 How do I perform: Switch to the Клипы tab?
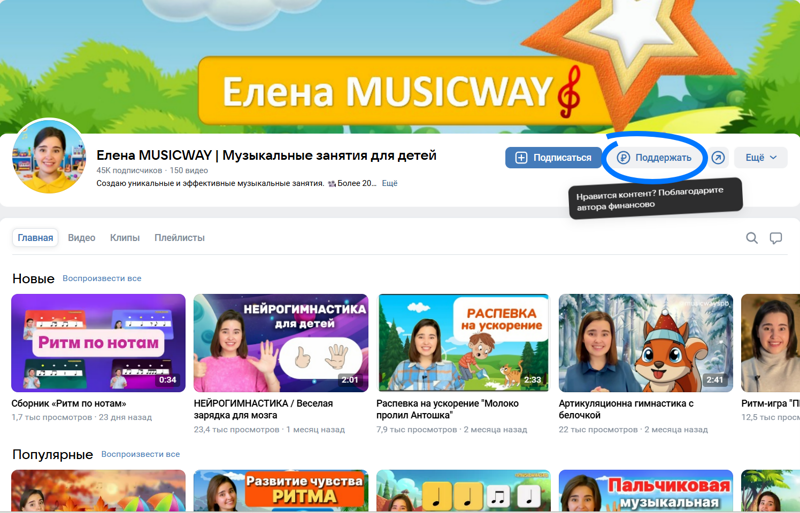125,238
